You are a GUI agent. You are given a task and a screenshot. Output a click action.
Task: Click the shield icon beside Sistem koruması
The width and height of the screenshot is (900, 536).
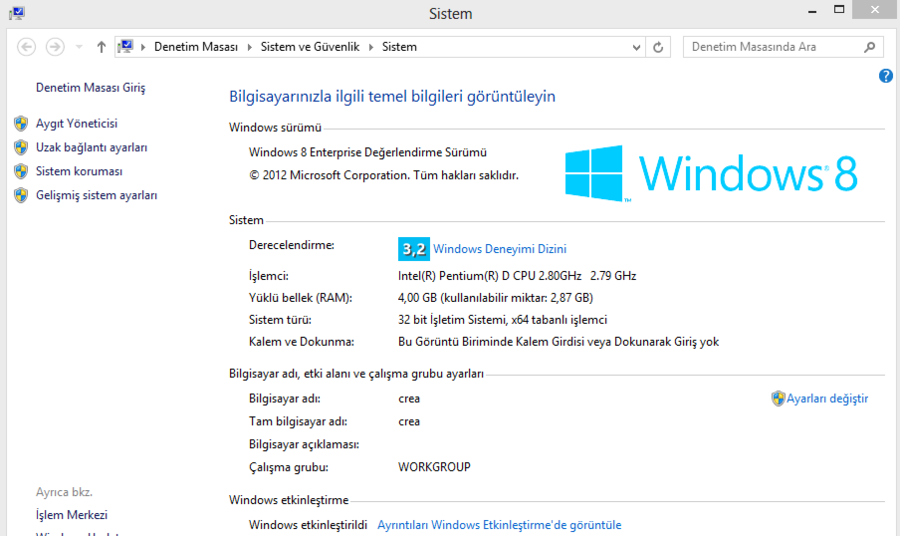pyautogui.click(x=21, y=171)
